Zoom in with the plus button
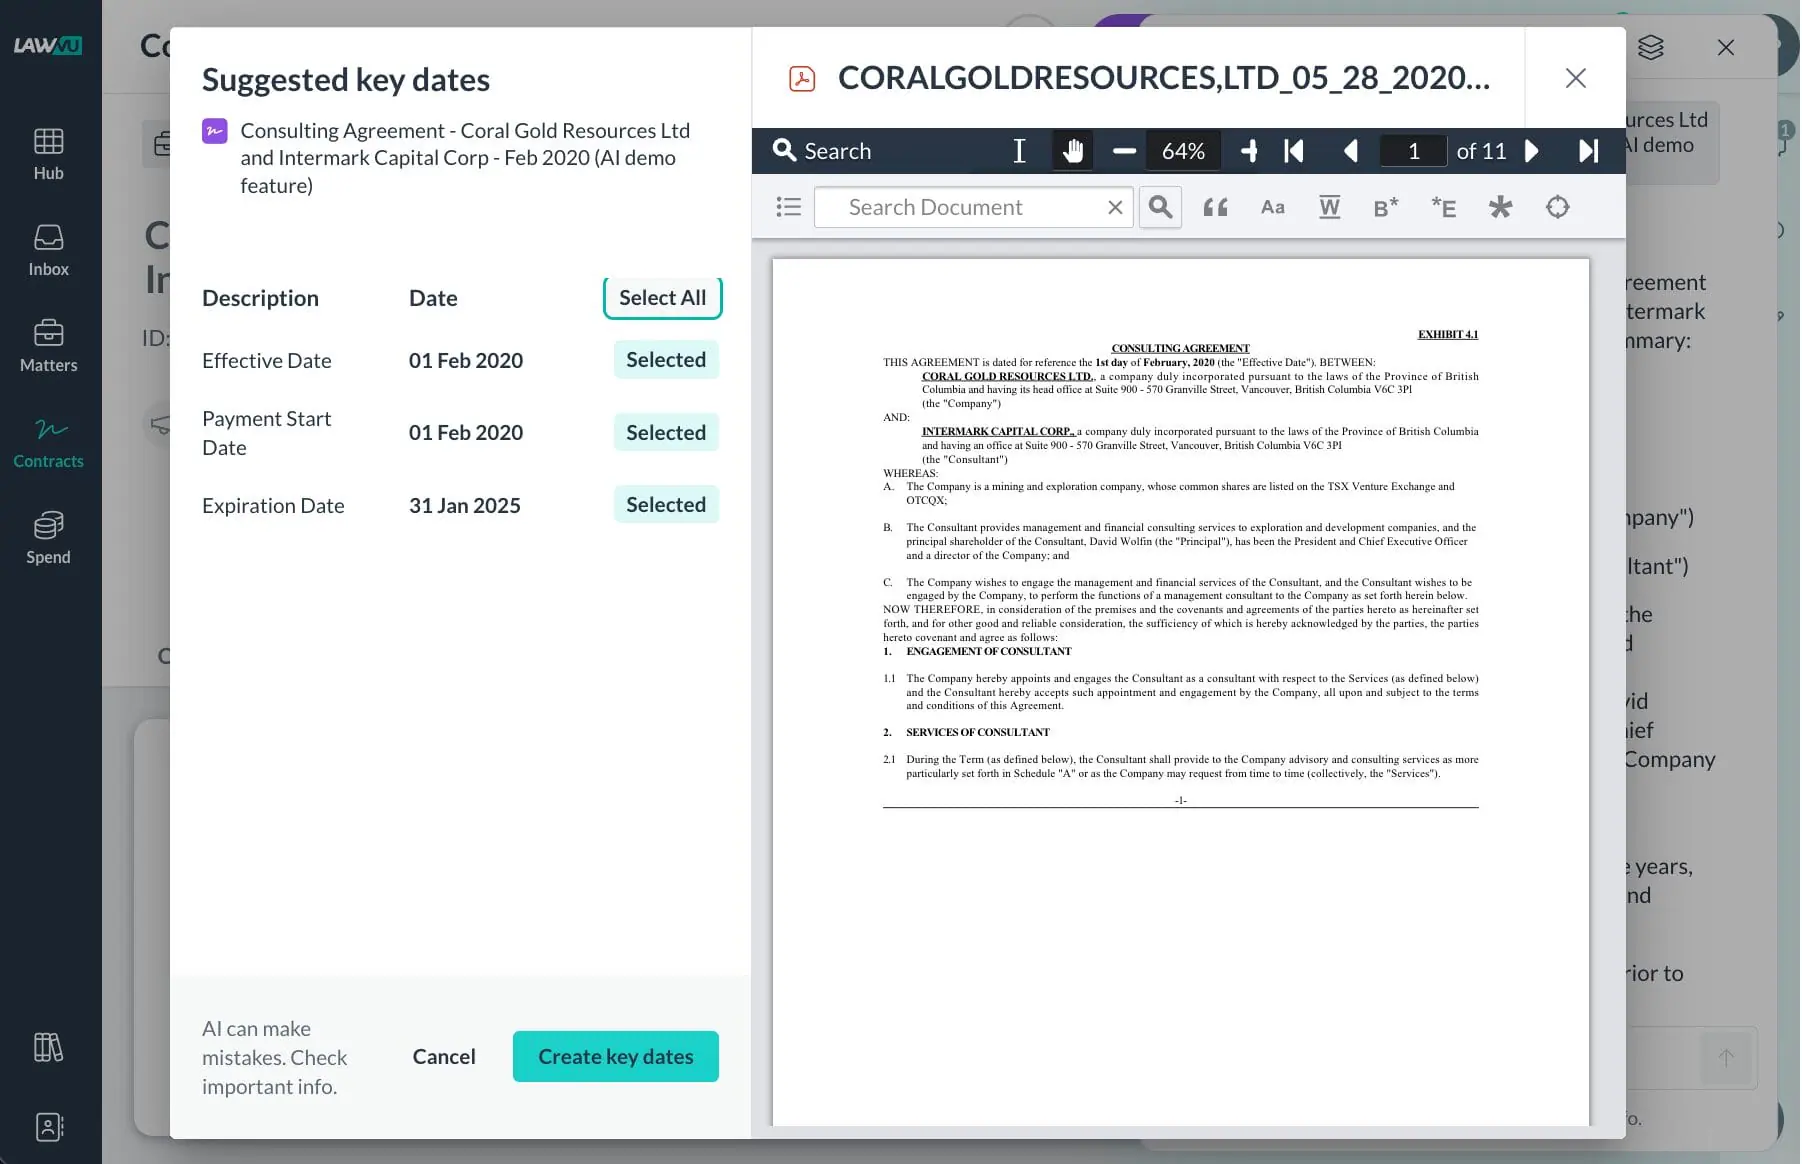1802x1164 pixels. pos(1249,151)
